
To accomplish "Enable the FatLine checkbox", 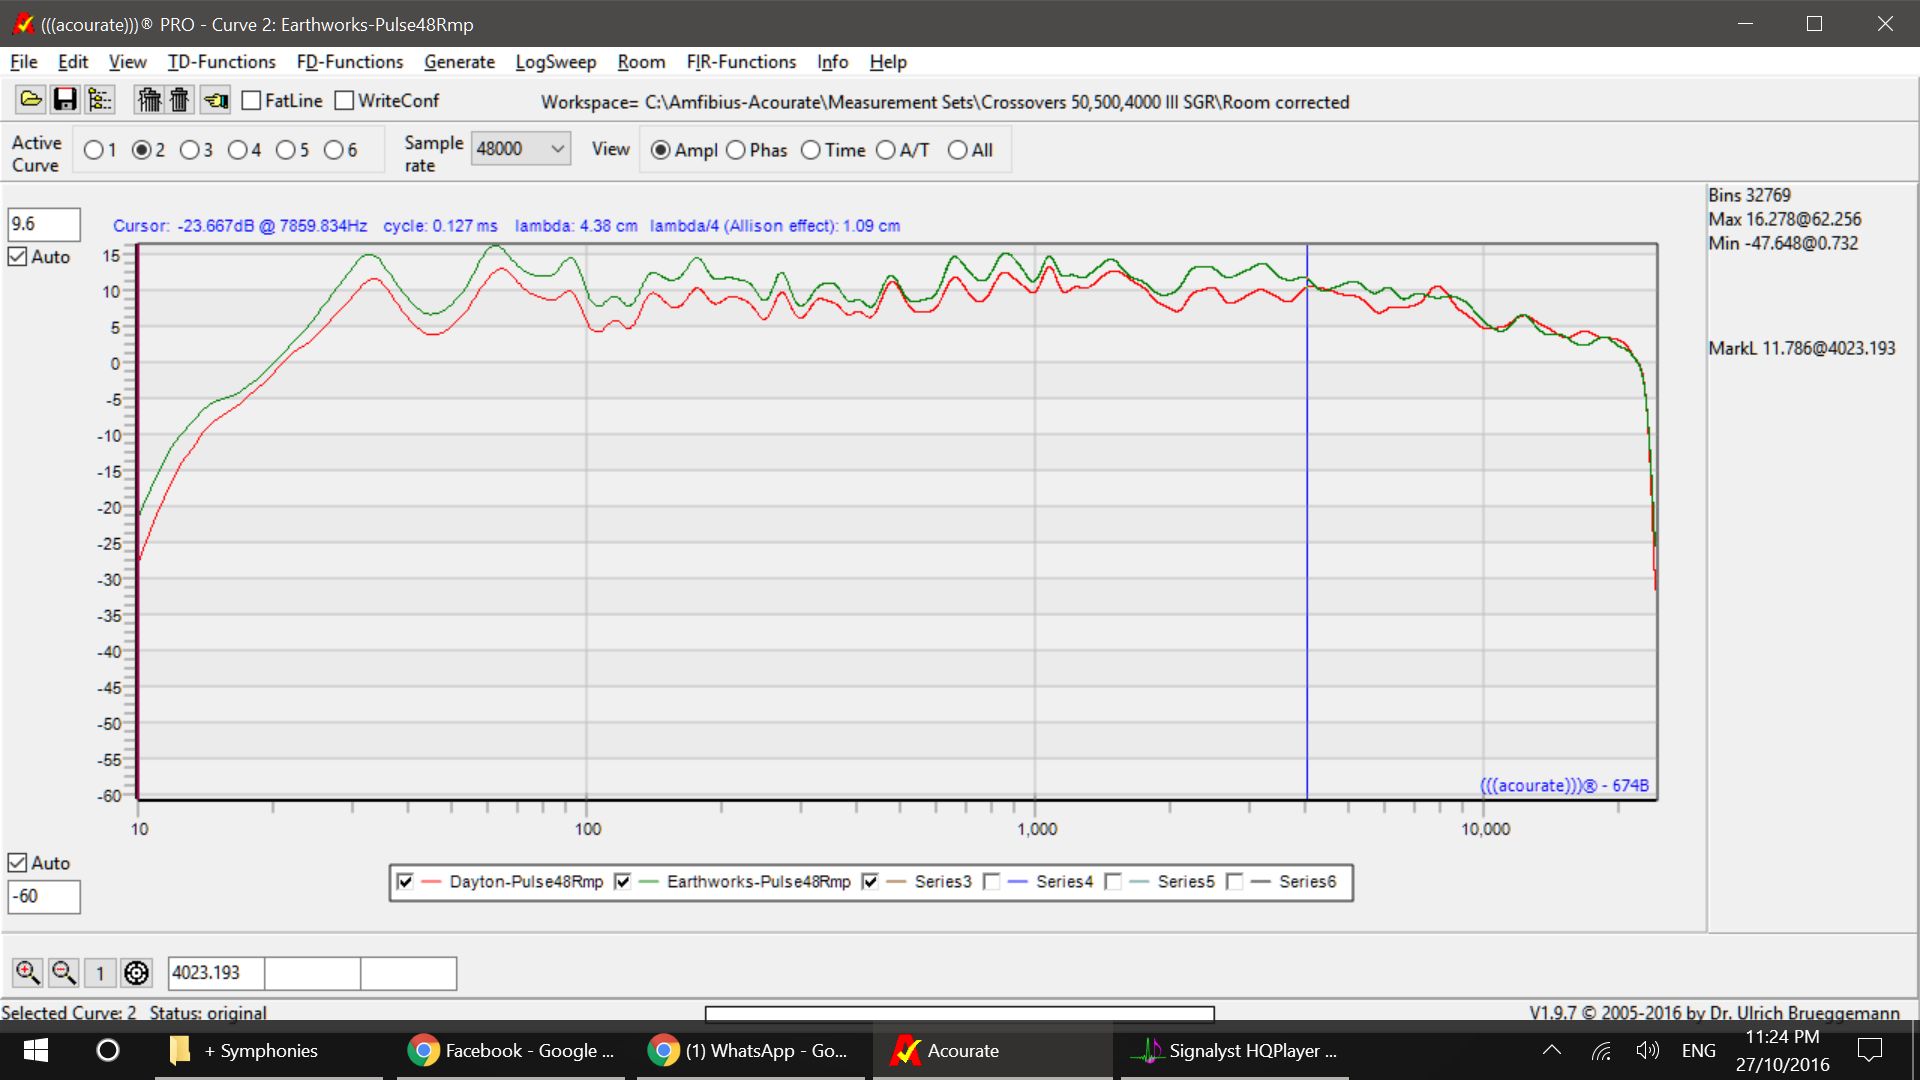I will [x=252, y=100].
